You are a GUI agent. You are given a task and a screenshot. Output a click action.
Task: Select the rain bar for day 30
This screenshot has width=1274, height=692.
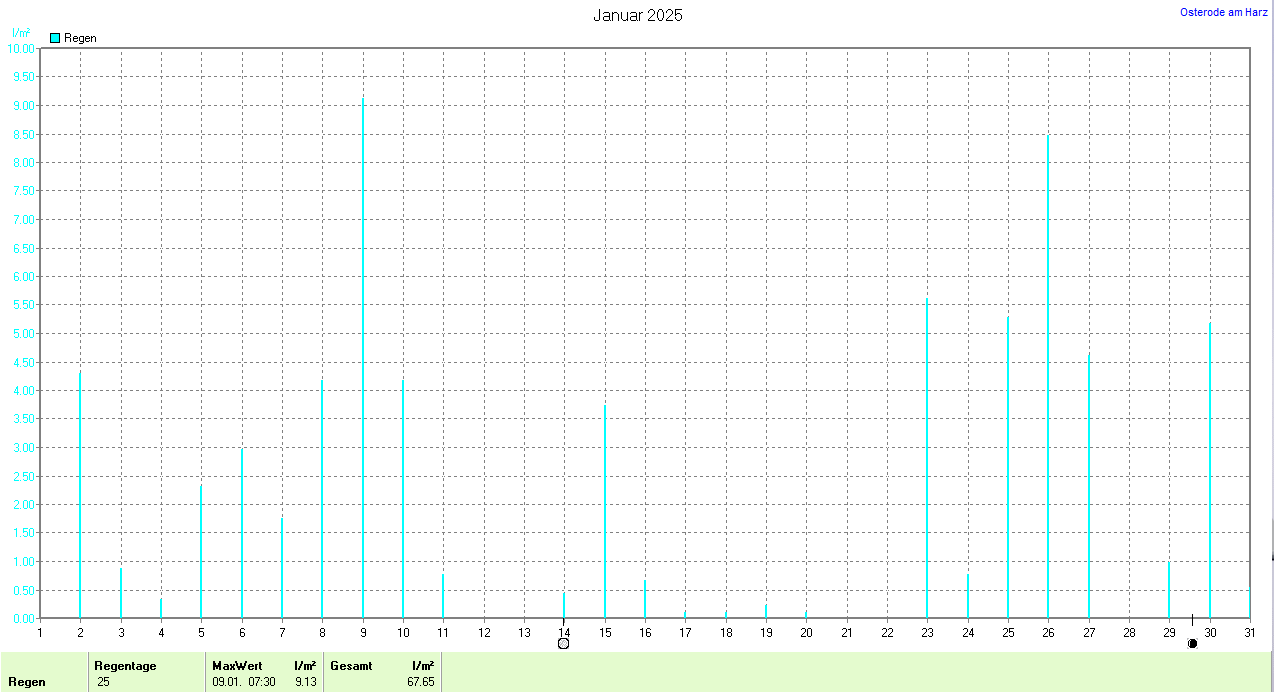pyautogui.click(x=1210, y=470)
